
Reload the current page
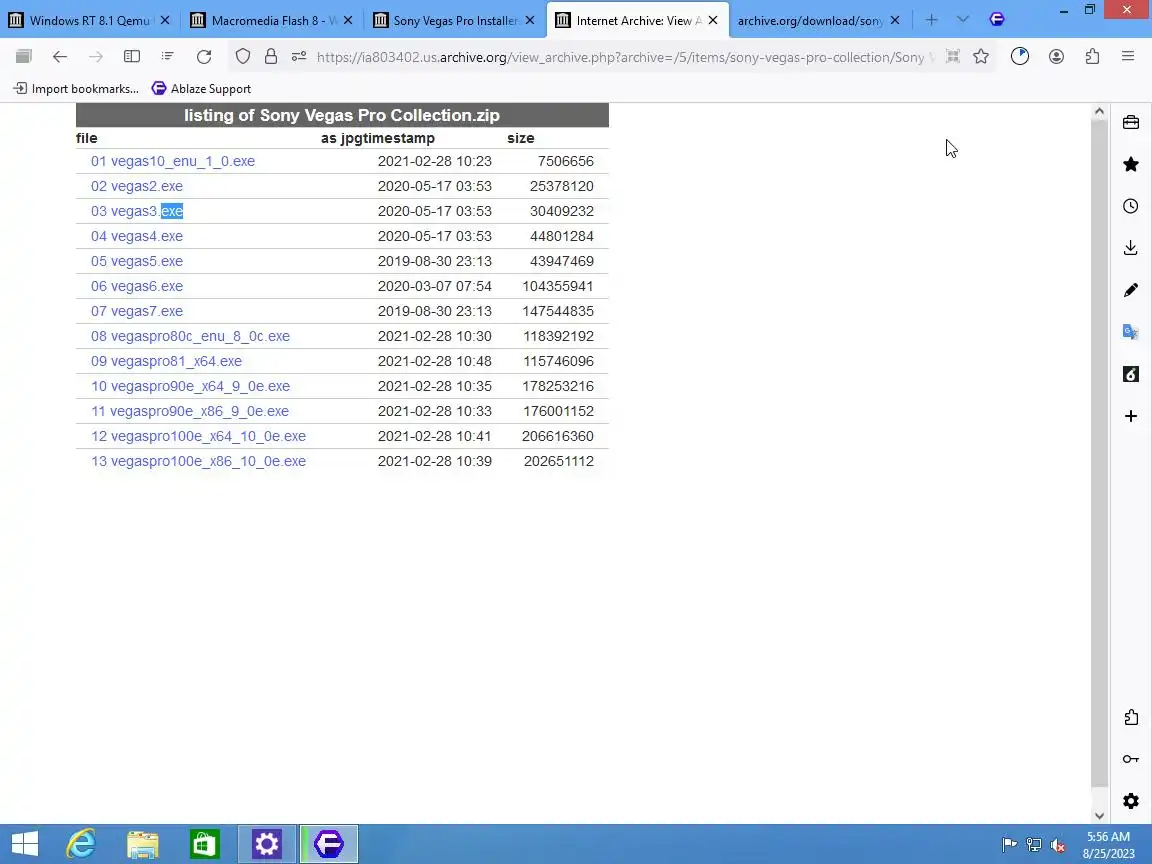click(x=204, y=57)
